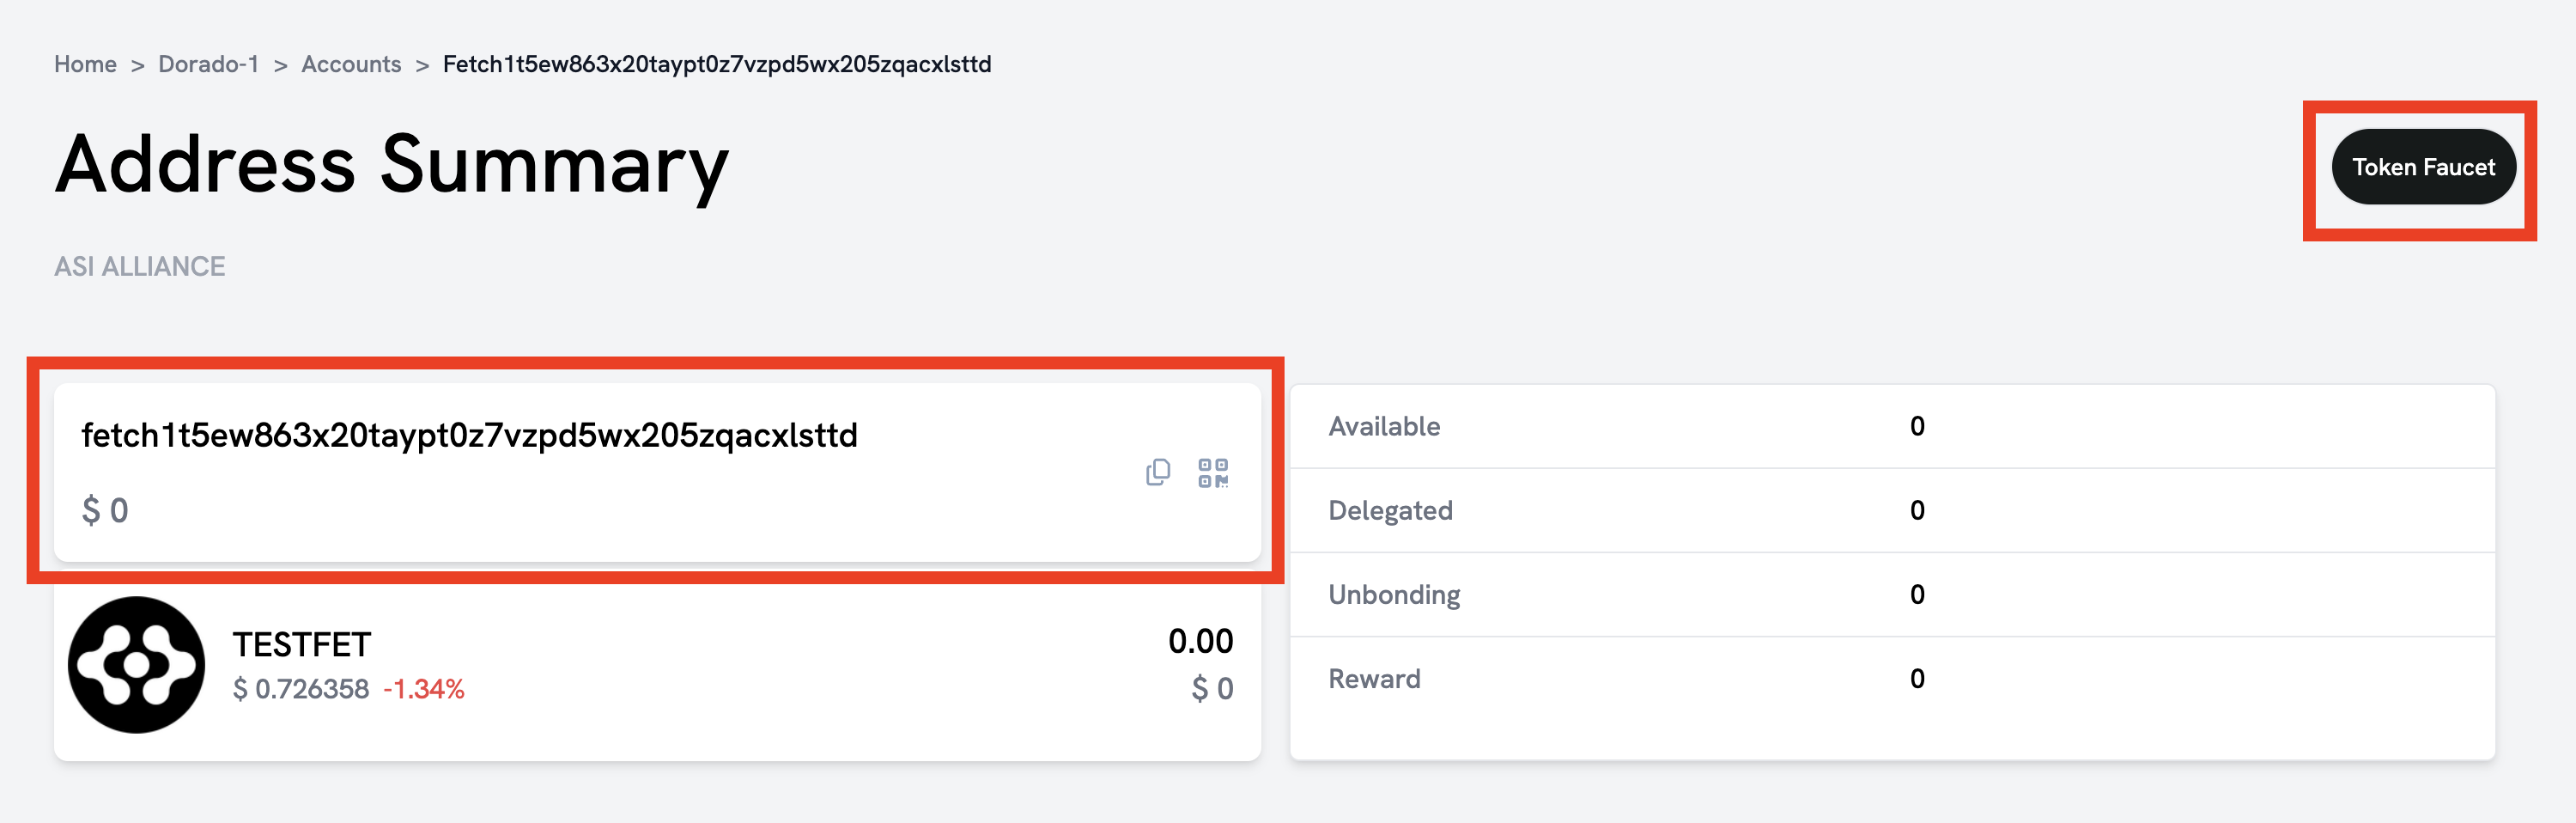Select the Fetch1t5ew863x20… breadcrumb address
Screen dimensions: 2576x823
(717, 64)
